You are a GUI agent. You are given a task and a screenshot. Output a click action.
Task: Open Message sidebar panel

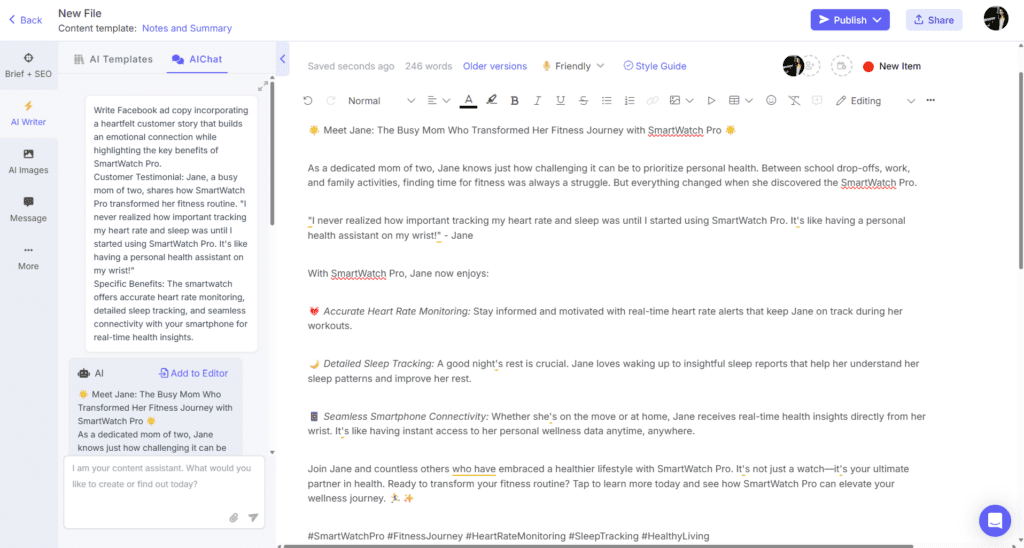pyautogui.click(x=28, y=210)
